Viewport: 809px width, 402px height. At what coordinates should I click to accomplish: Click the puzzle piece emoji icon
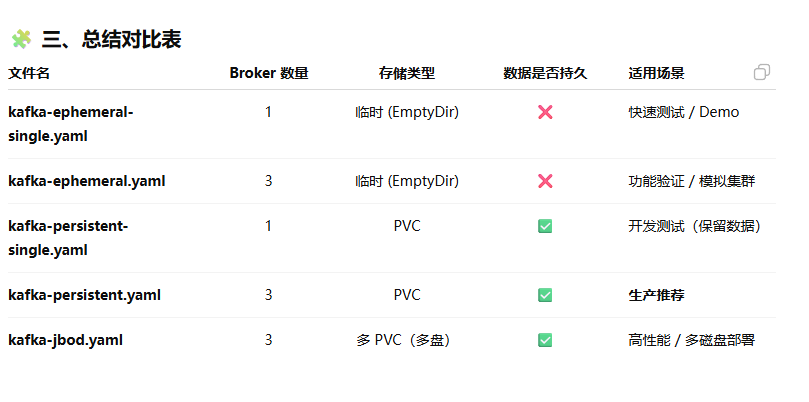tap(21, 39)
